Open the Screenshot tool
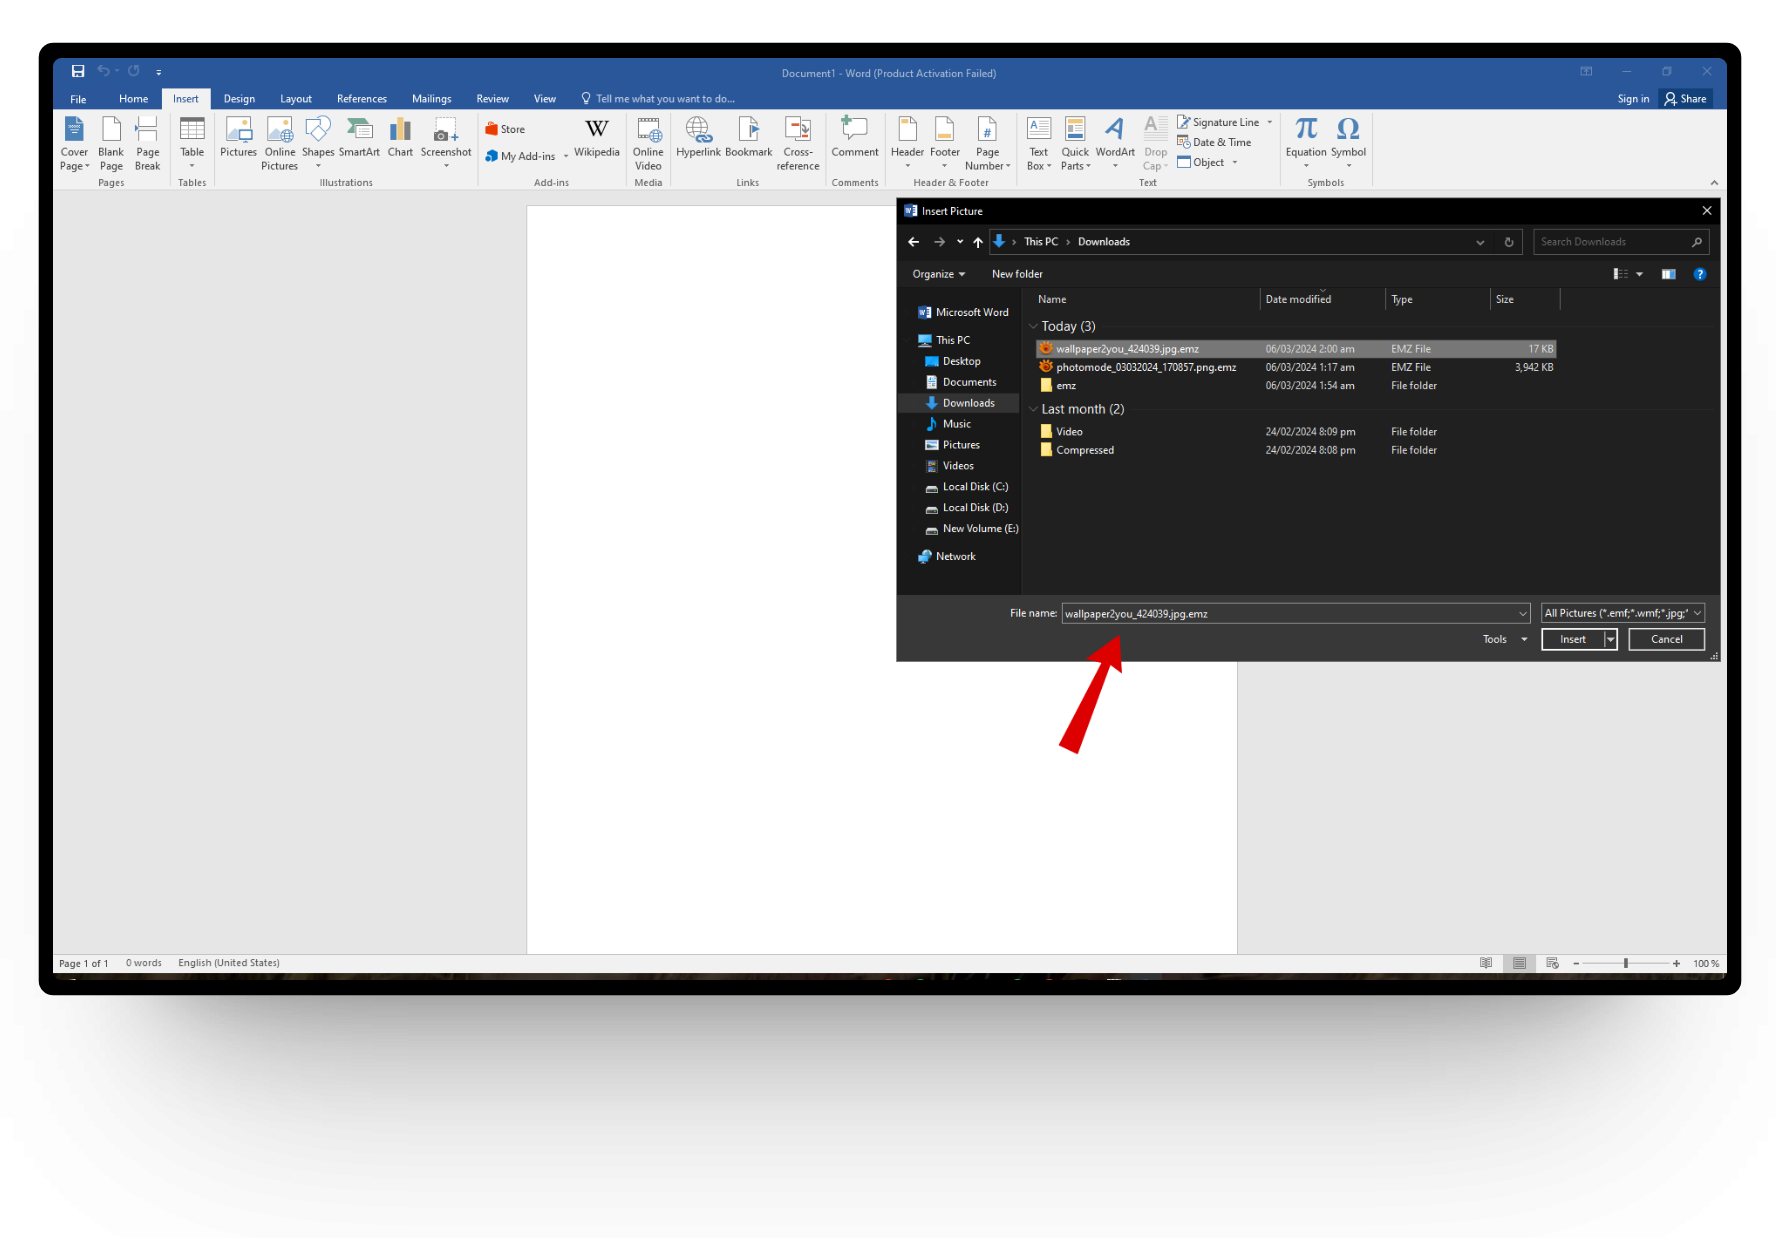 click(x=446, y=143)
